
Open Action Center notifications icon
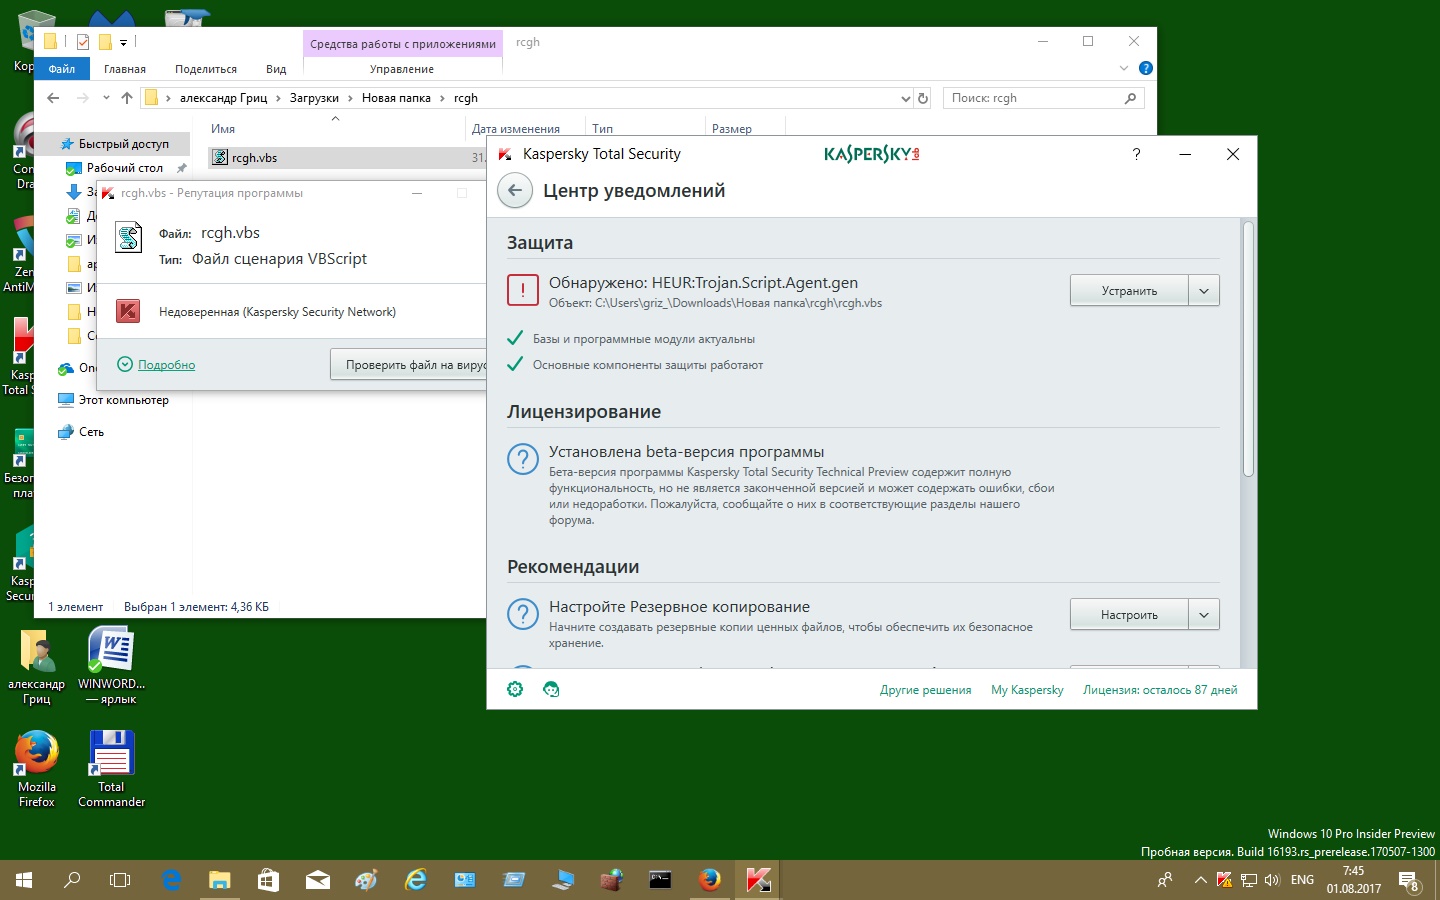click(x=1409, y=881)
